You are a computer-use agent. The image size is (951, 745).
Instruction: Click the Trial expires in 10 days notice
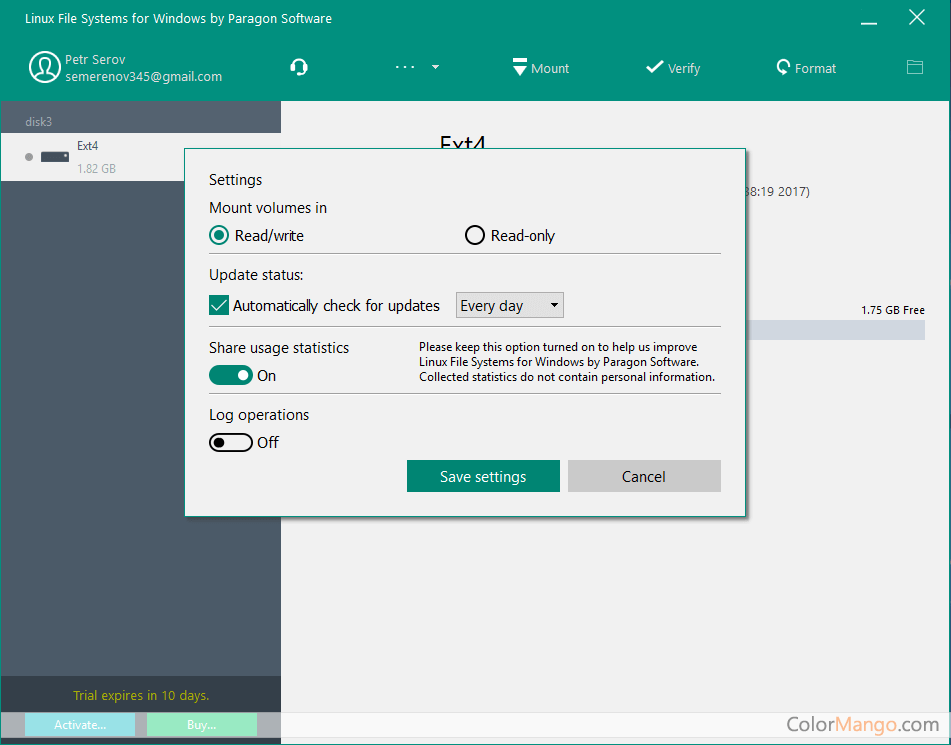tap(141, 695)
